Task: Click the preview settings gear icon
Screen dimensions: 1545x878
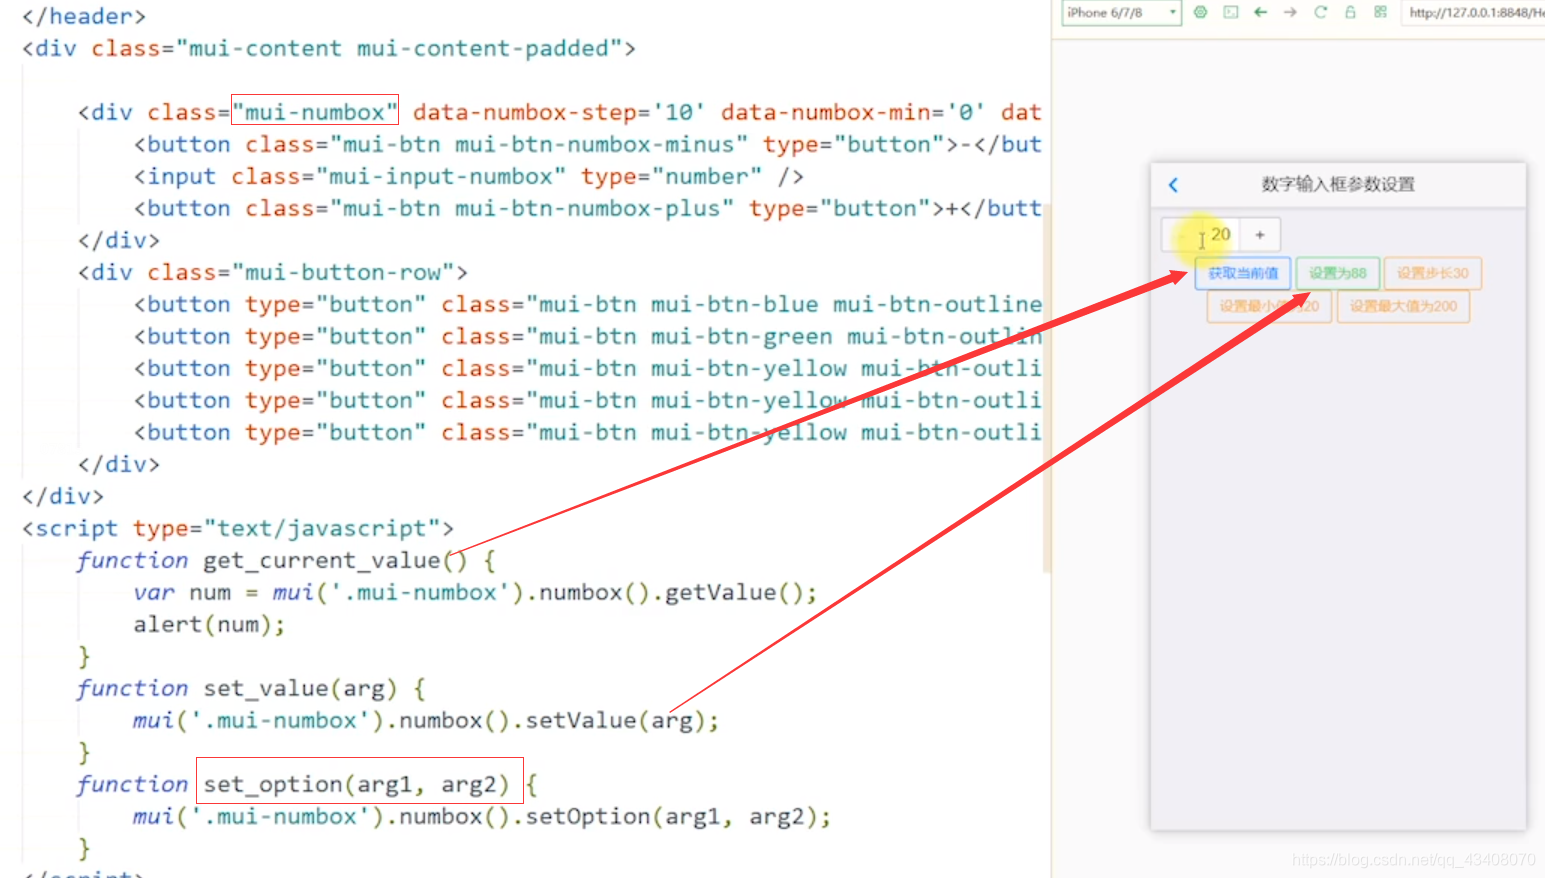Action: (1200, 12)
